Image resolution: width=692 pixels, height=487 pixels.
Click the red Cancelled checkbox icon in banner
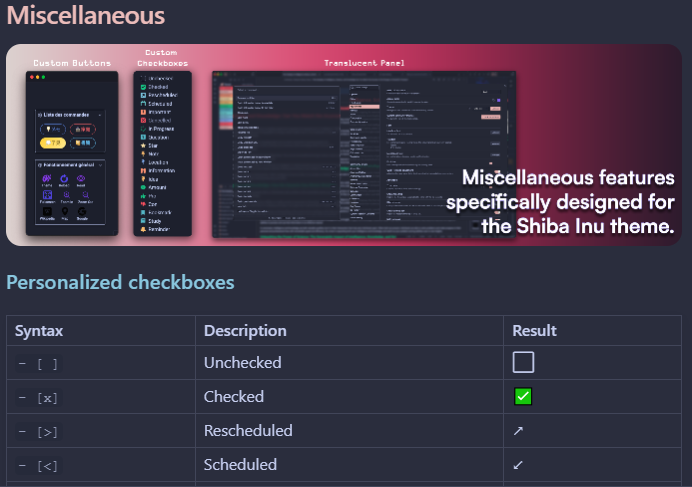click(x=143, y=120)
